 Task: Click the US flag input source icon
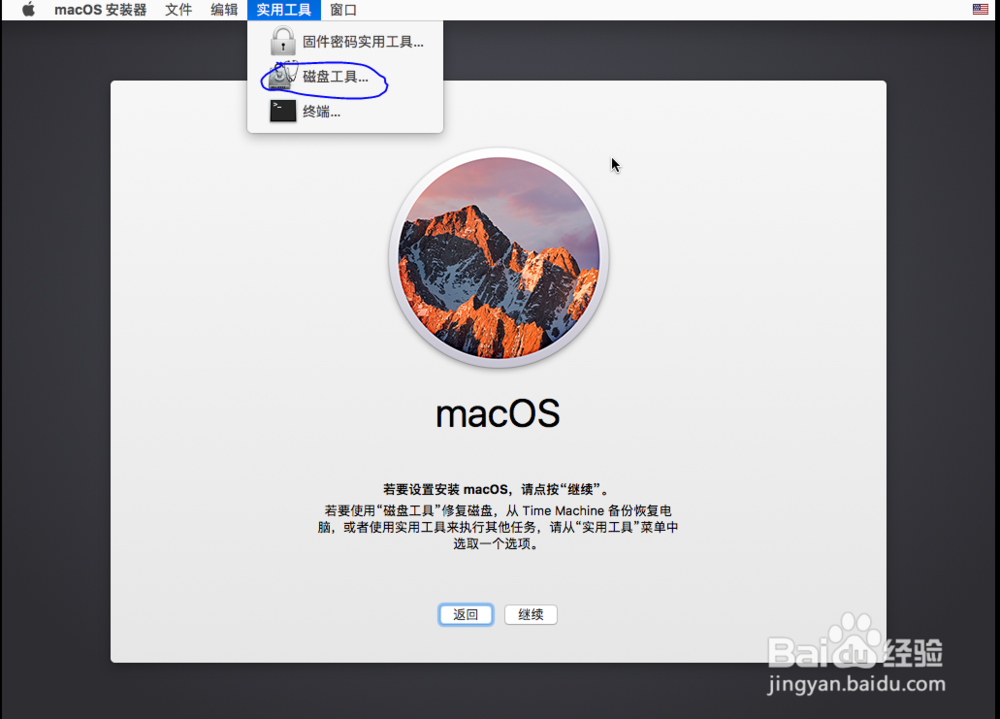click(981, 9)
